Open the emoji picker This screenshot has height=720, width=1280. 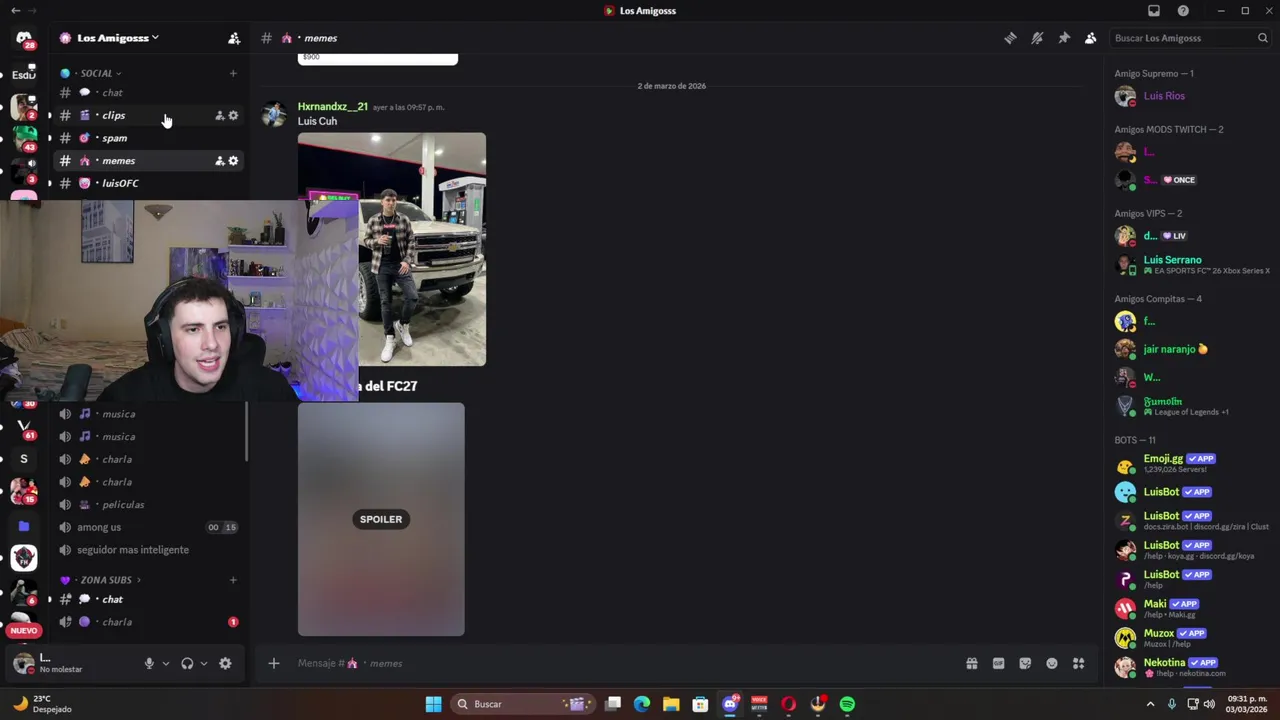pyautogui.click(x=1052, y=663)
